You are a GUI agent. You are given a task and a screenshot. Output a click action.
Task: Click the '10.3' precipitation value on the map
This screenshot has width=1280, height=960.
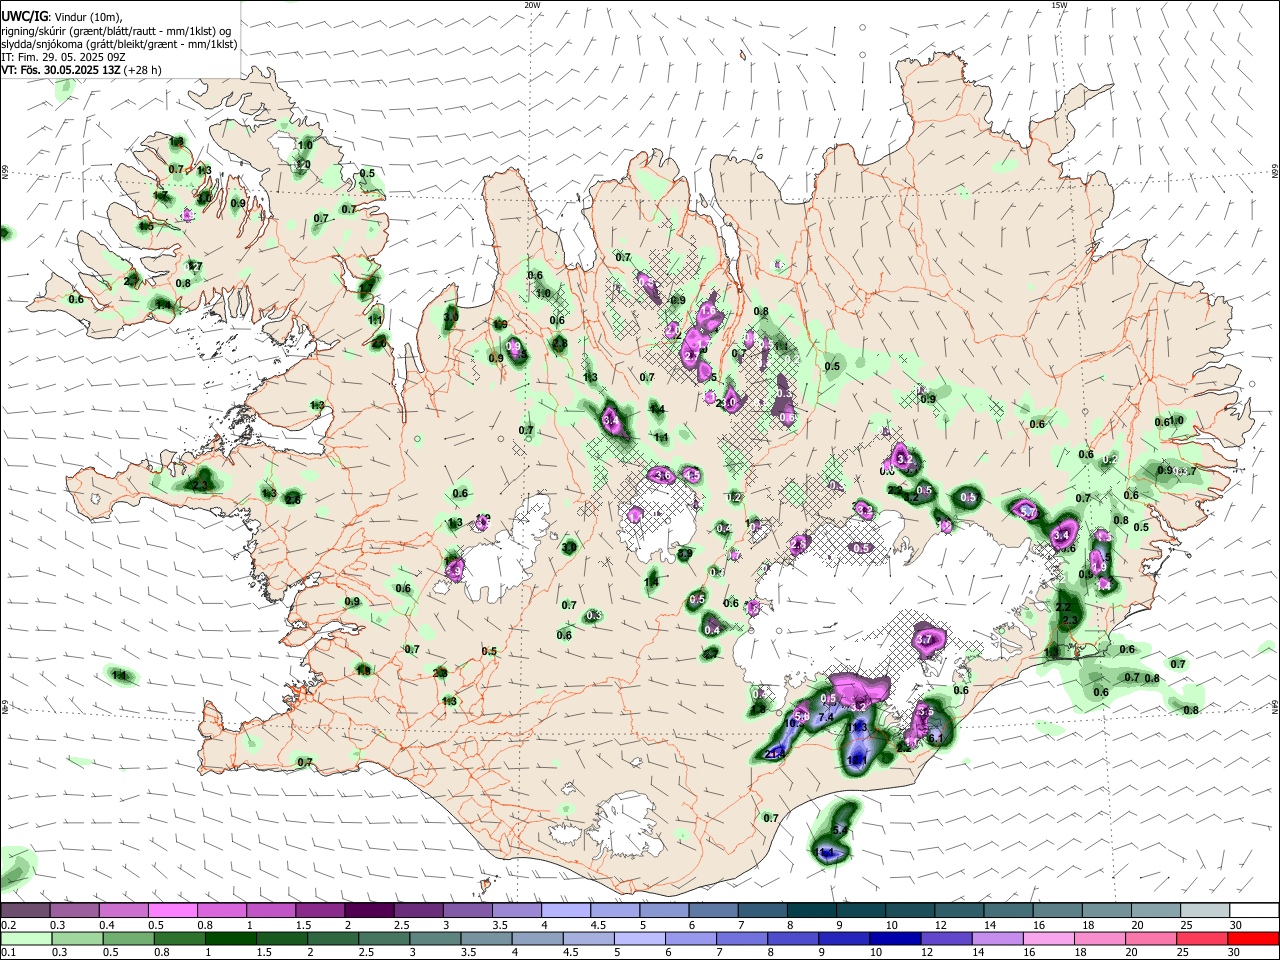point(795,722)
